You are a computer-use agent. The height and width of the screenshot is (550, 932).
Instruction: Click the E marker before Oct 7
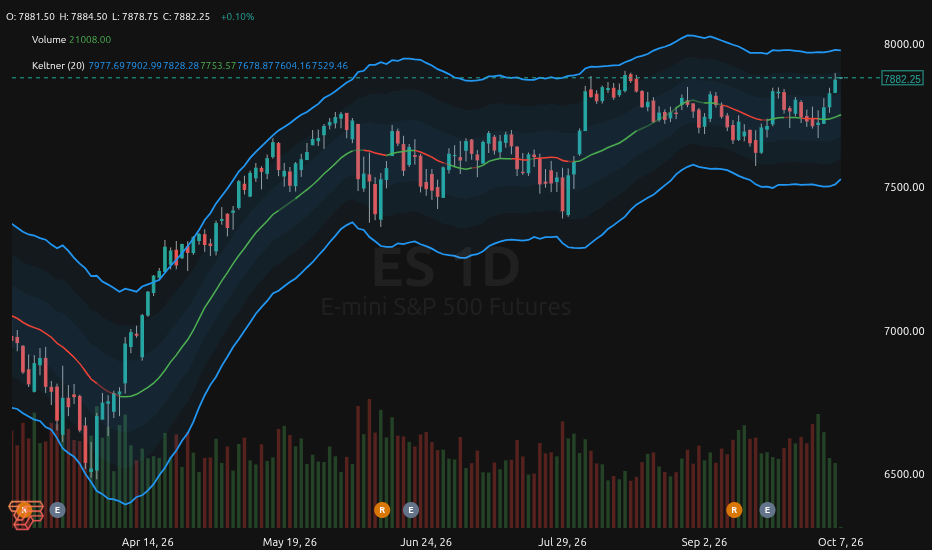click(x=767, y=510)
